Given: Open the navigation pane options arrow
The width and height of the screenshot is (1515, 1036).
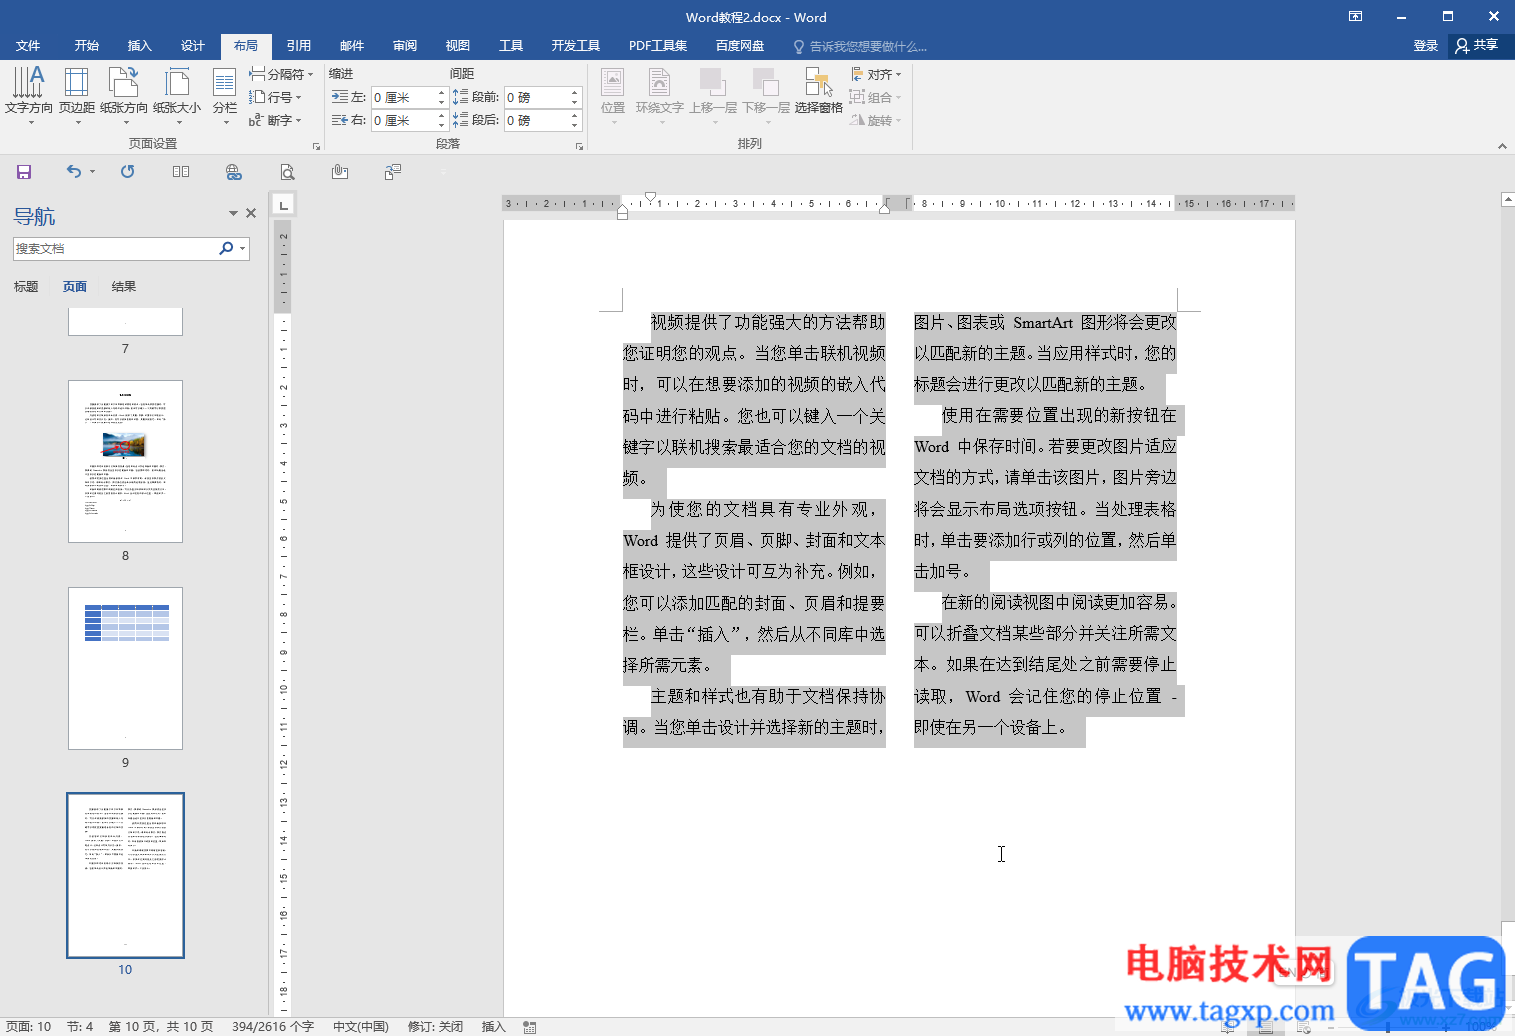Looking at the screenshot, I should coord(233,213).
